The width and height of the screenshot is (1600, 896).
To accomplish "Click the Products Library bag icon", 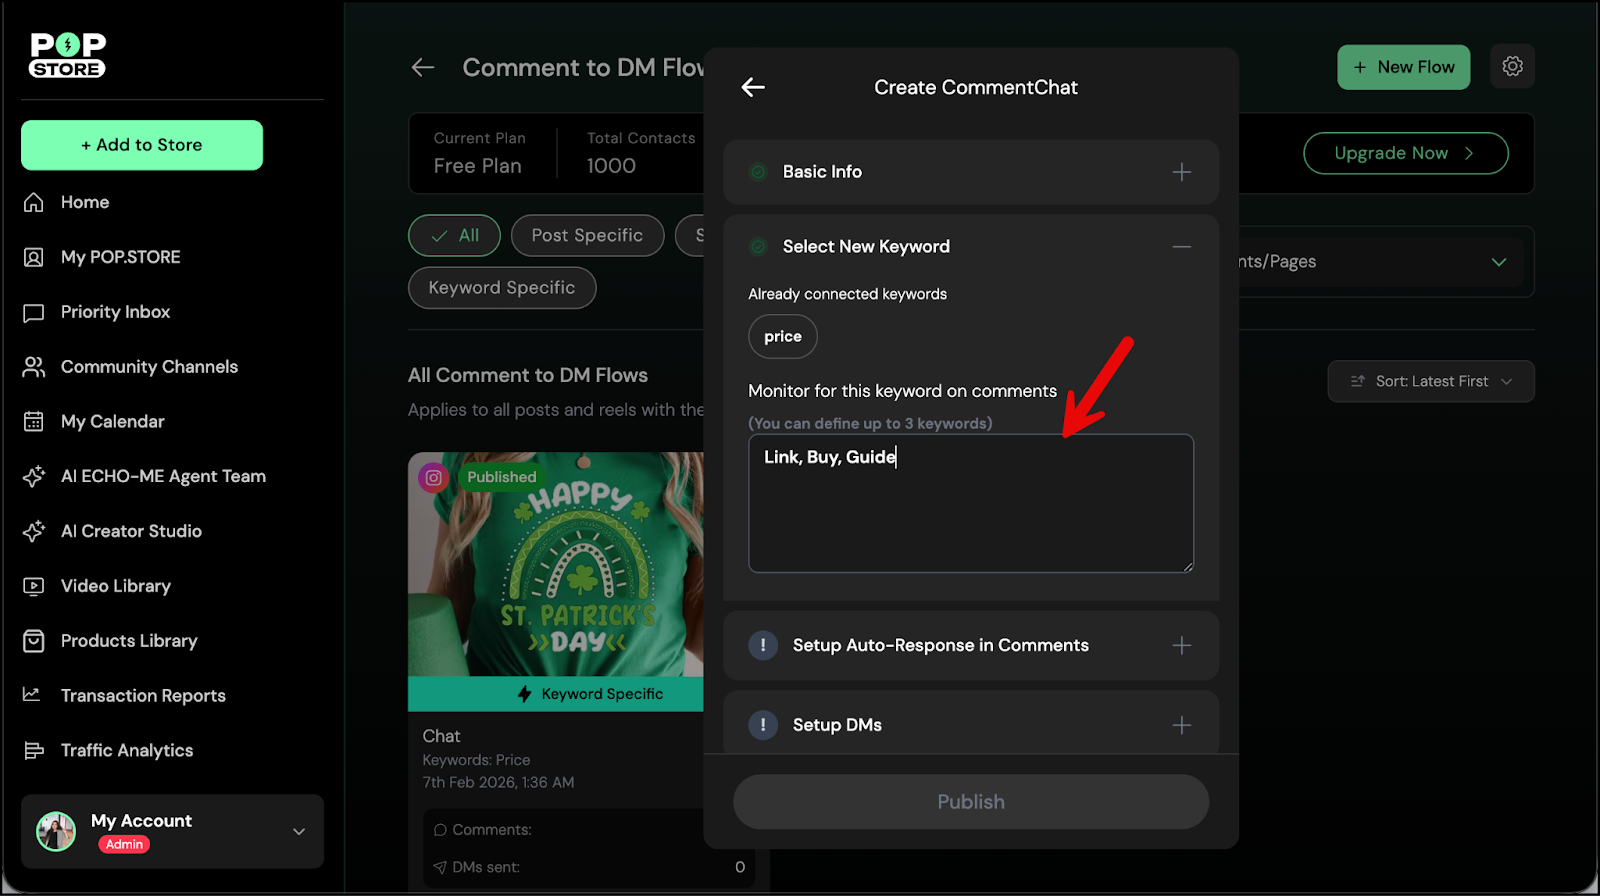I will 34,641.
